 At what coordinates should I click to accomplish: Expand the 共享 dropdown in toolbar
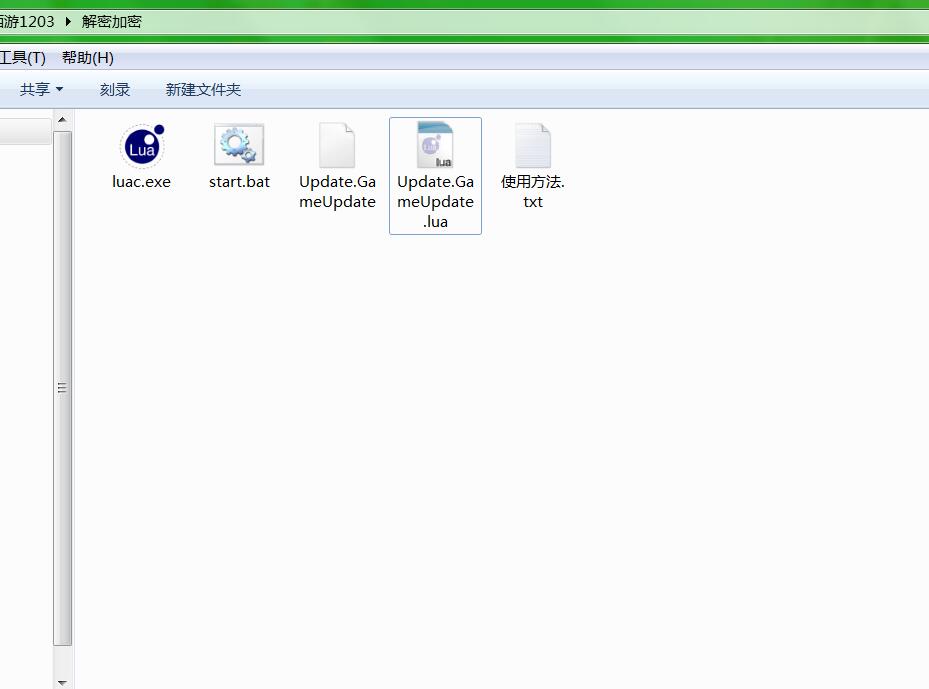click(41, 90)
